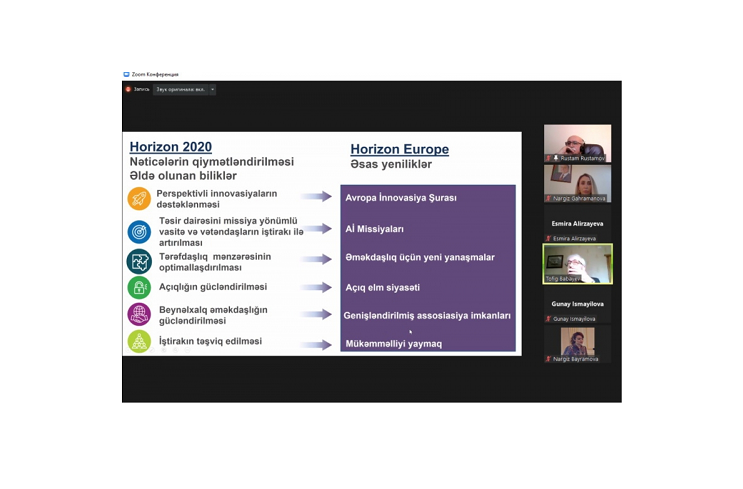Screen dimensions: 743x489
Task: Open the original sound dropdown arrow
Action: (212, 89)
